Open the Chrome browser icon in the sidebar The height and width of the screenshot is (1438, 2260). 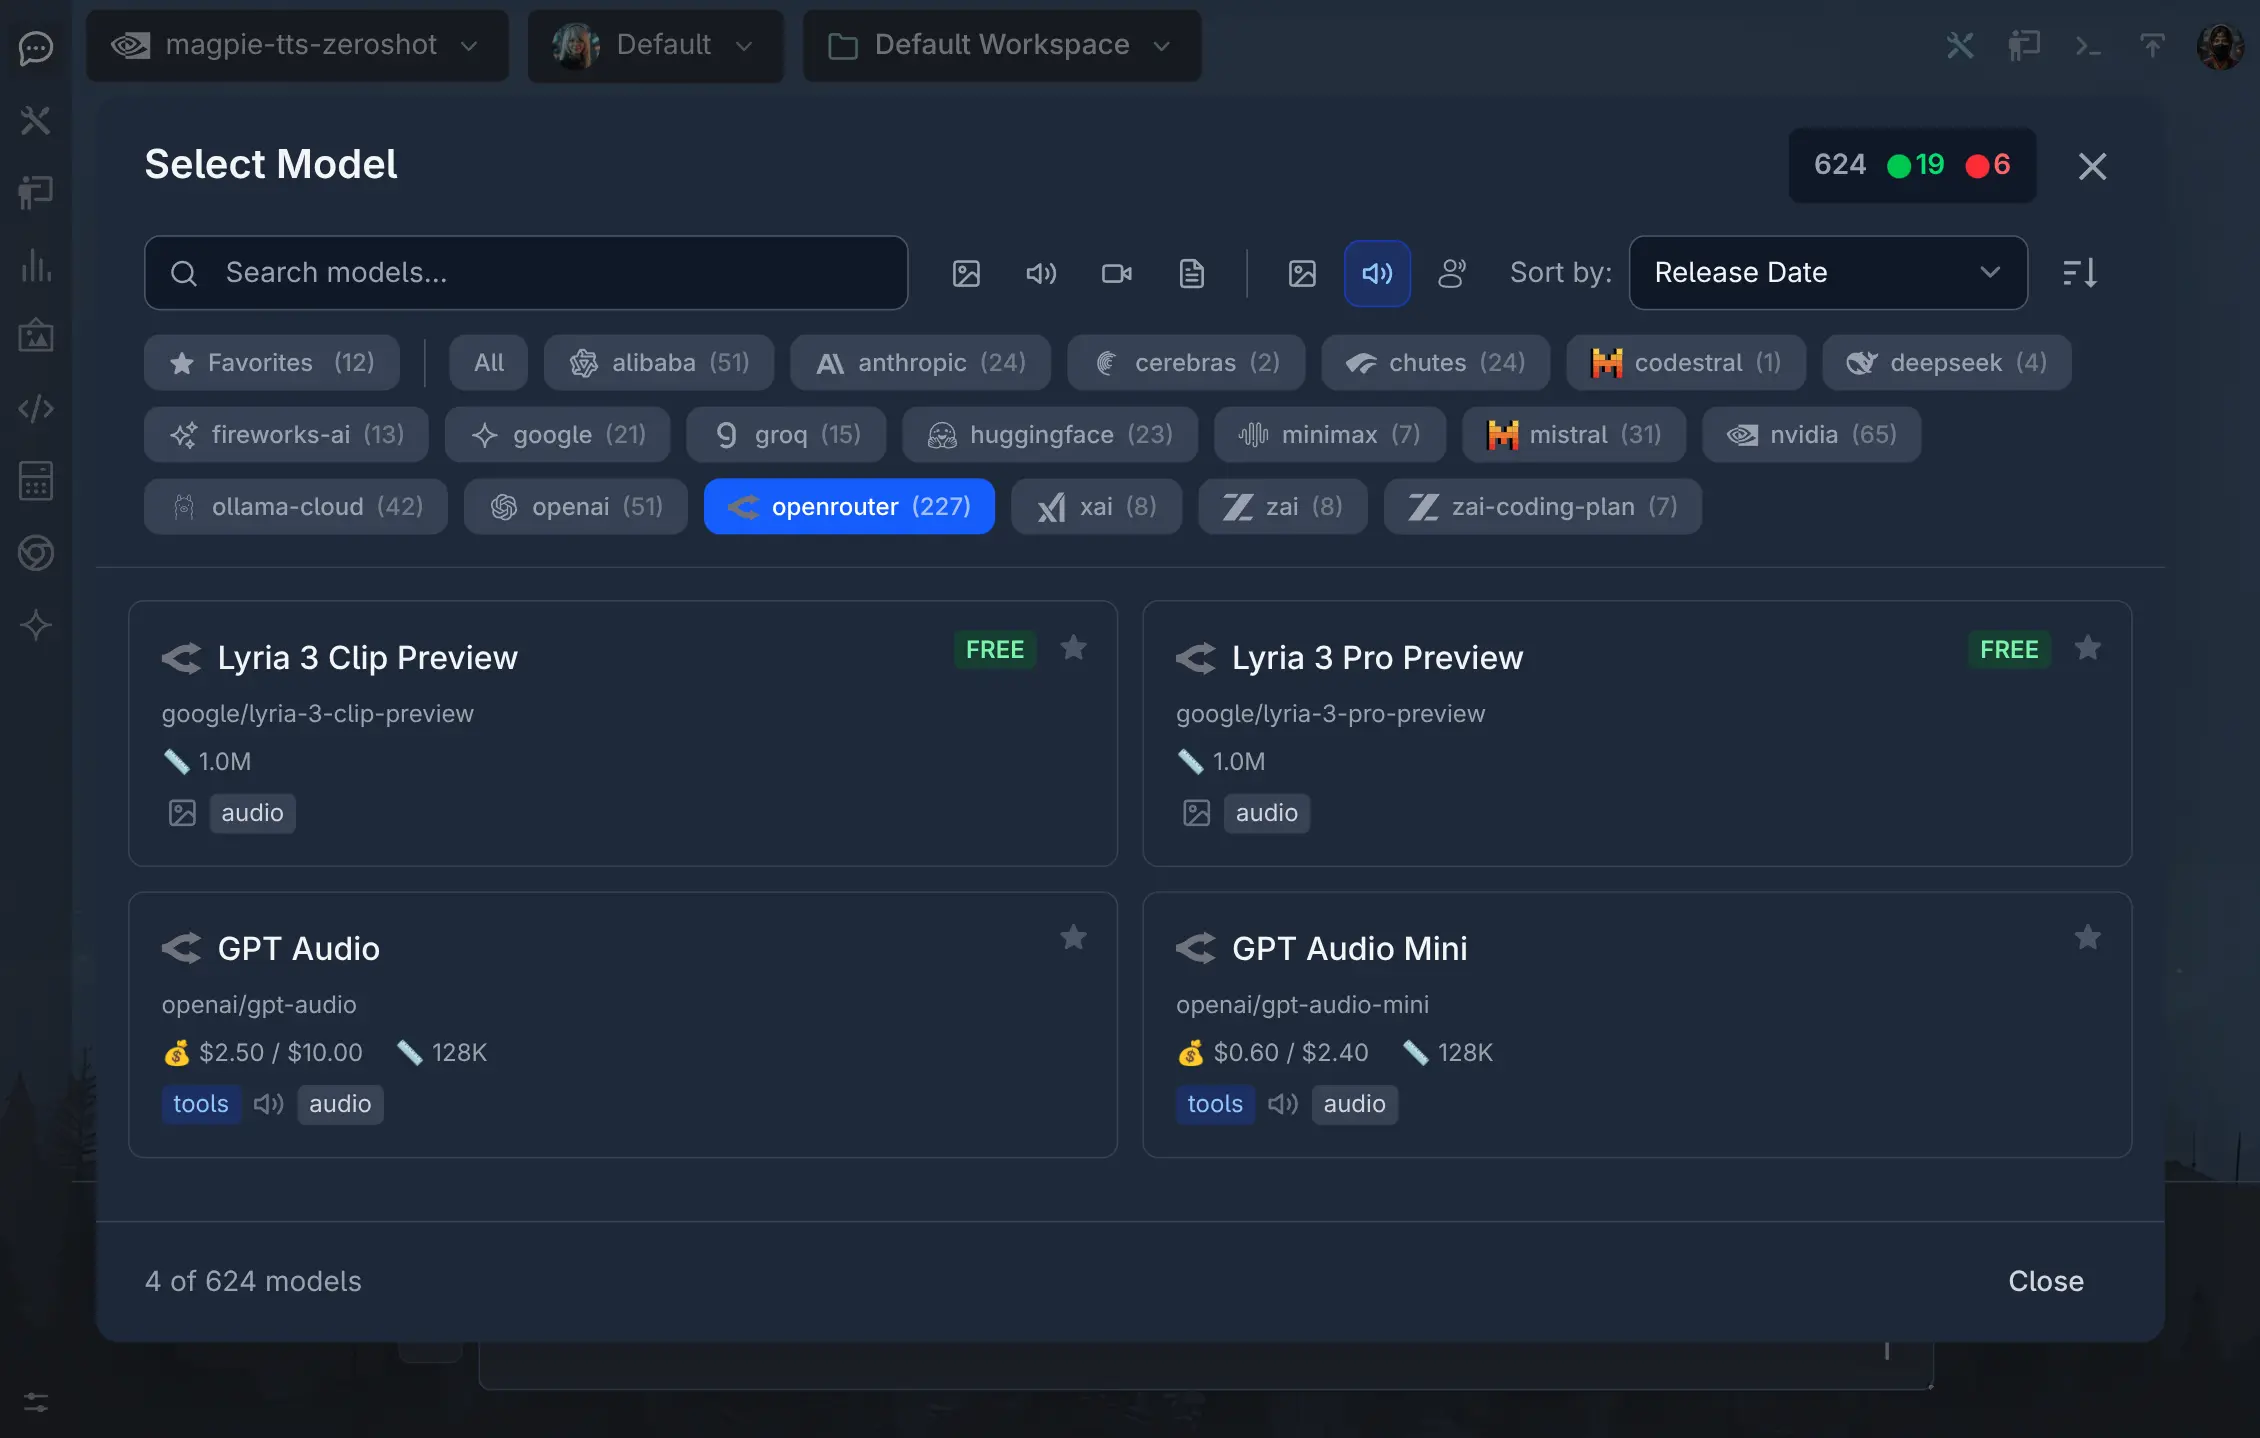click(36, 553)
